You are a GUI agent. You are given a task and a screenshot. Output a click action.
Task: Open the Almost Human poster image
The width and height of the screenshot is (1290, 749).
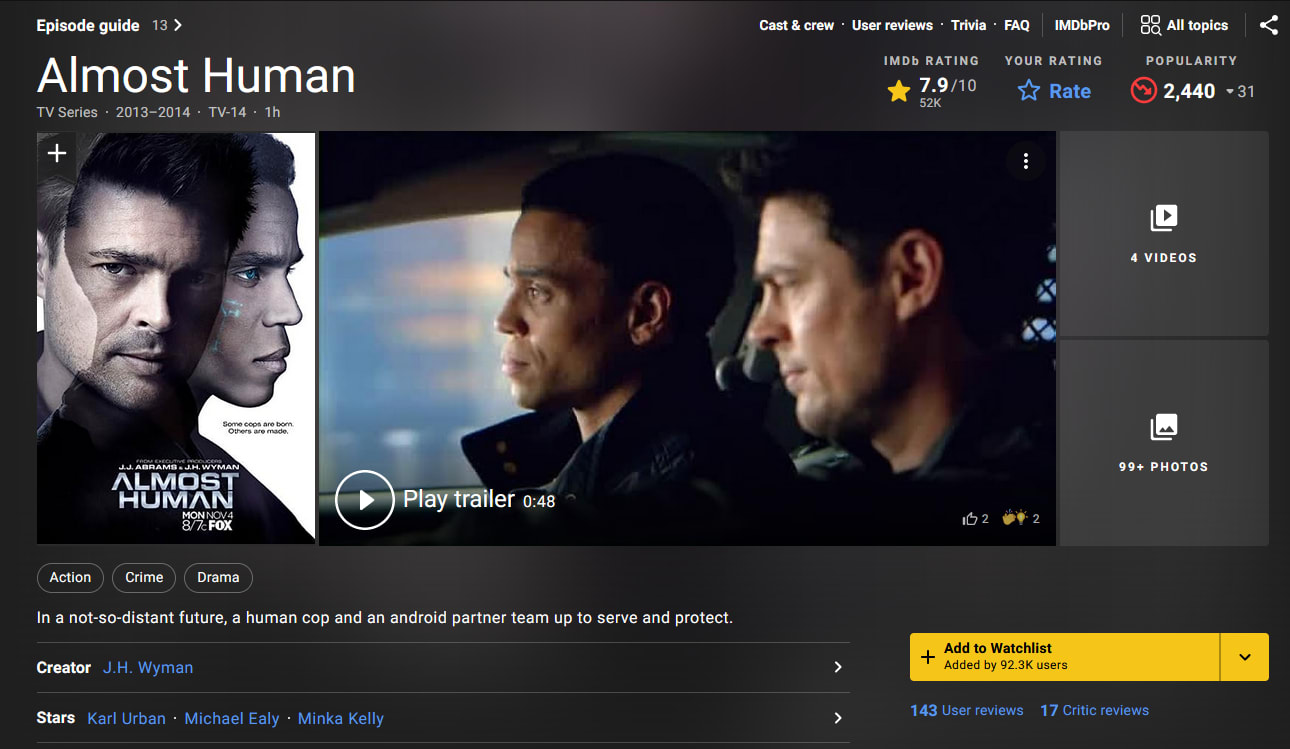coord(176,338)
